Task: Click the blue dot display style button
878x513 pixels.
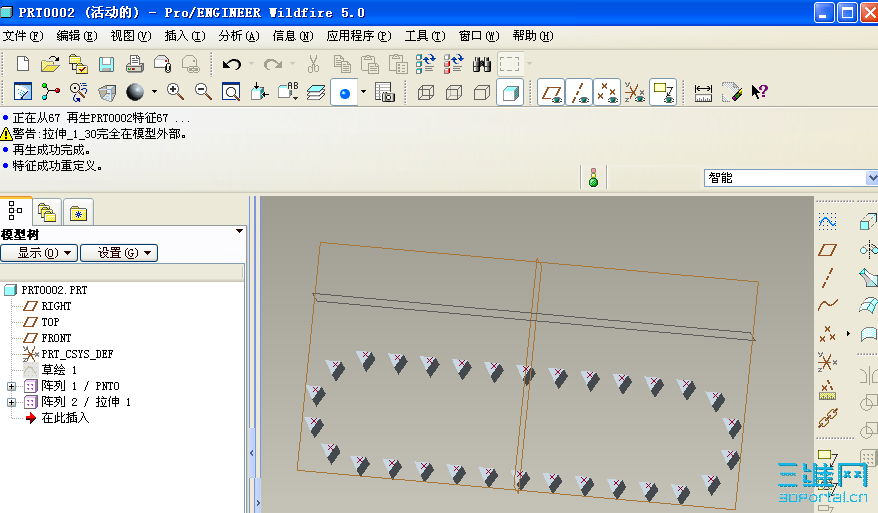Action: [344, 92]
